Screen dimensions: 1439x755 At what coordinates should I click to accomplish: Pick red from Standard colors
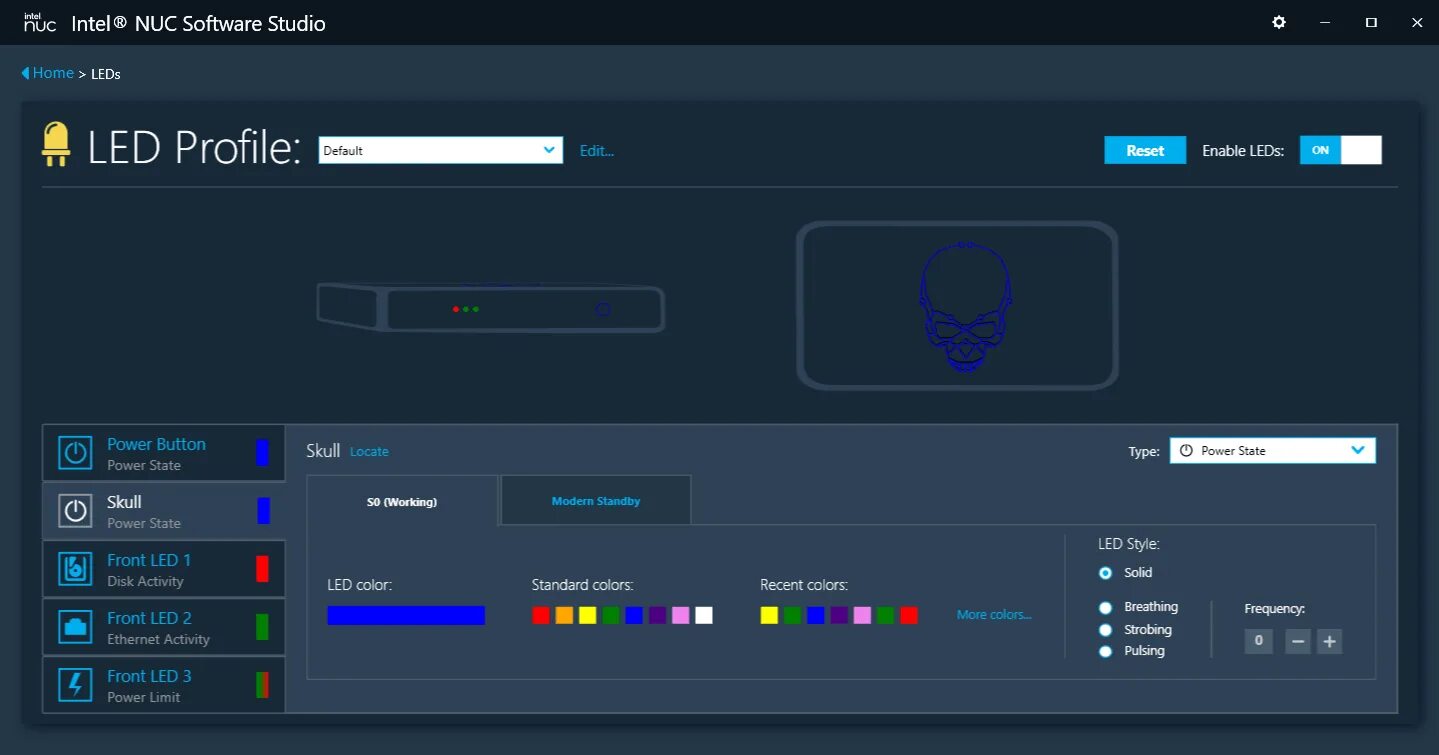coord(541,615)
